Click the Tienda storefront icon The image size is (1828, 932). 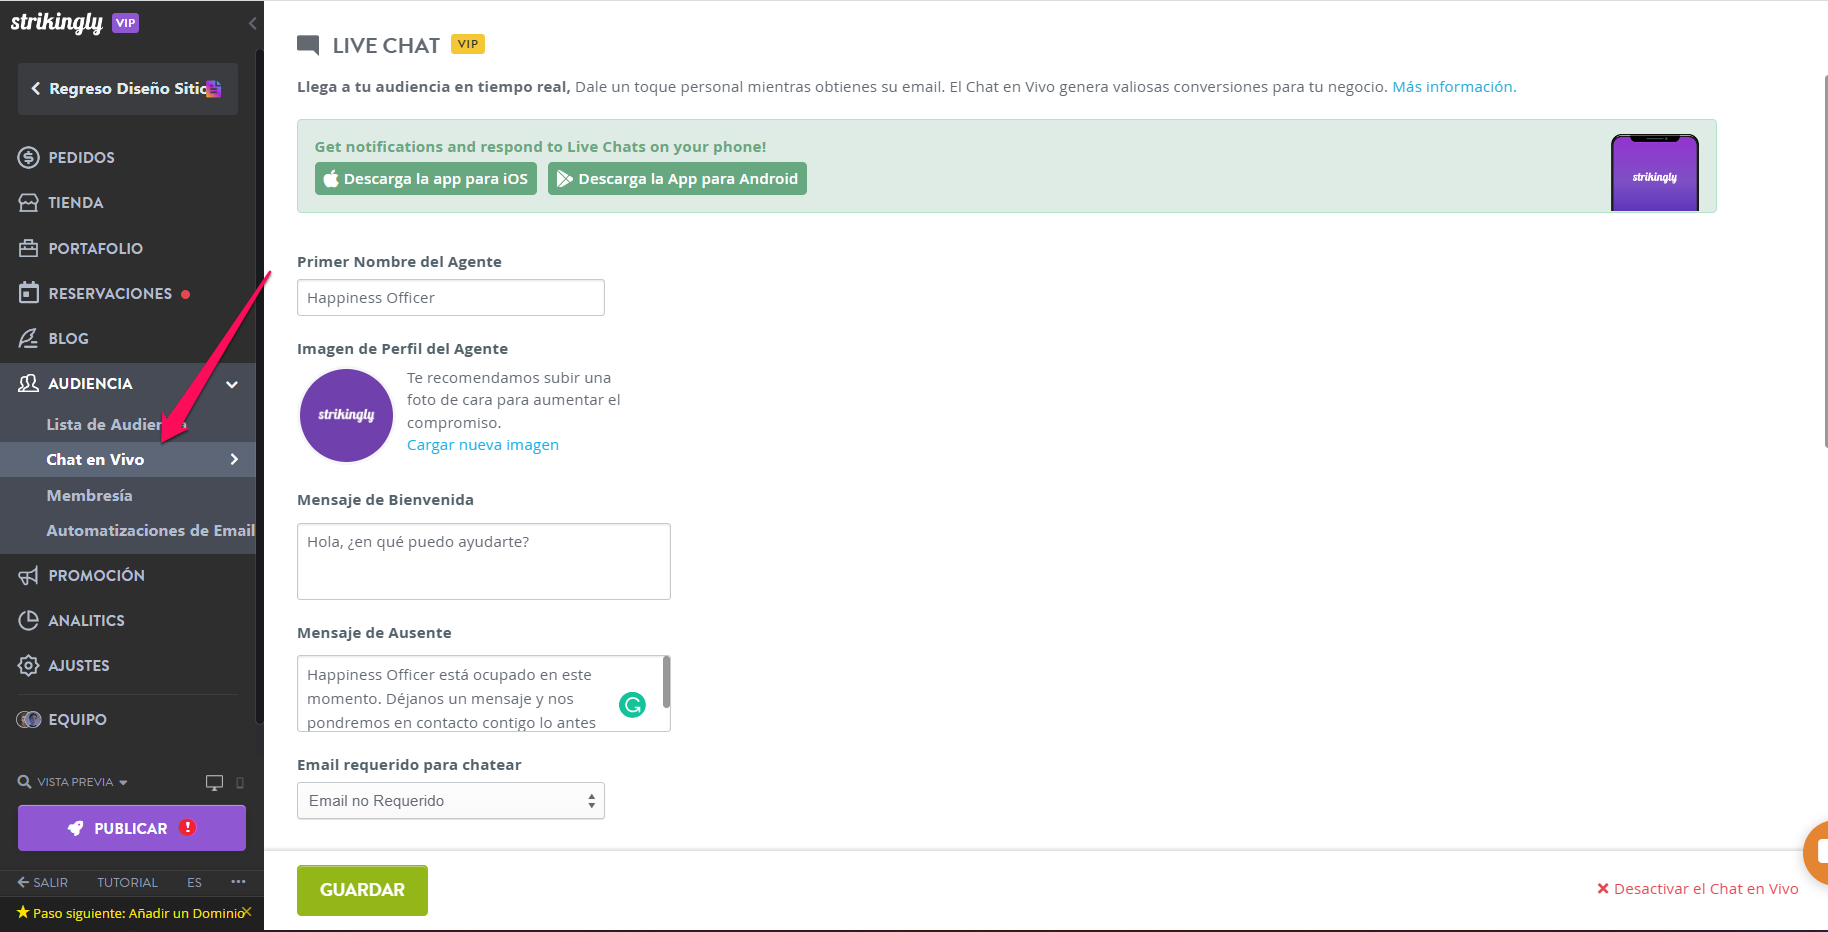click(x=29, y=202)
